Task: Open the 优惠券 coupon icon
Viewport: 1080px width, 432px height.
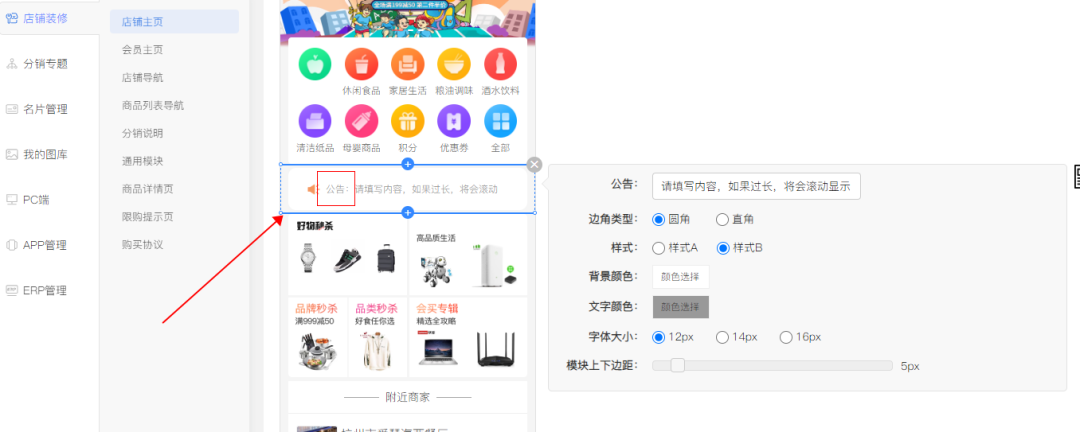Action: [454, 122]
